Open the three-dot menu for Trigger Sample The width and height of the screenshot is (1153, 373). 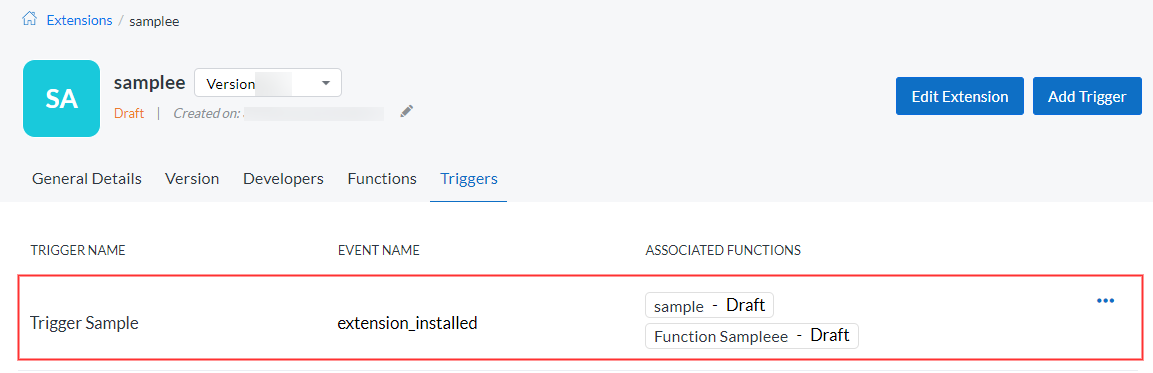[x=1105, y=300]
